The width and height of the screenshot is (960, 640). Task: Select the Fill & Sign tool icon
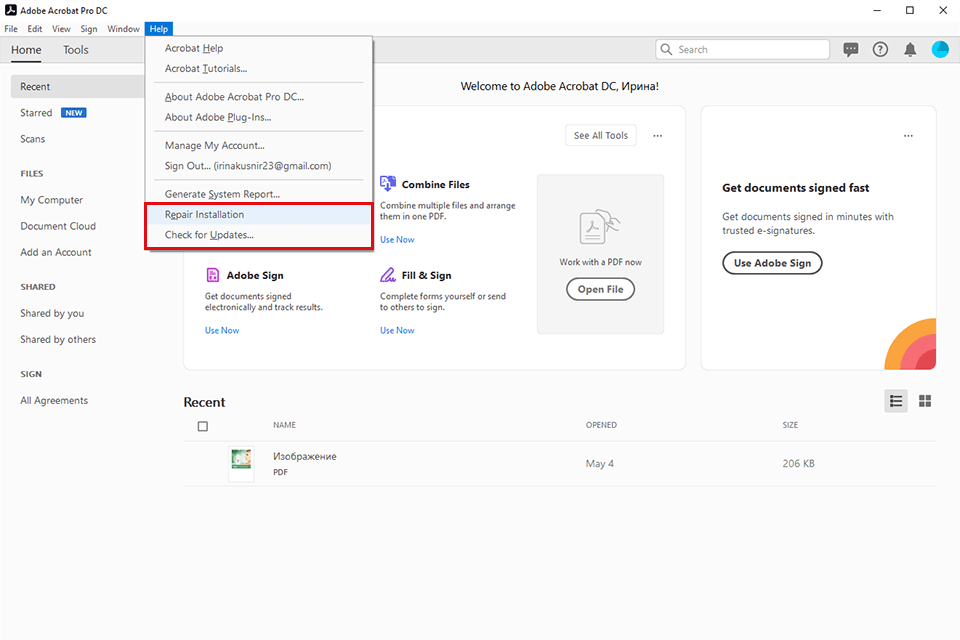389,274
